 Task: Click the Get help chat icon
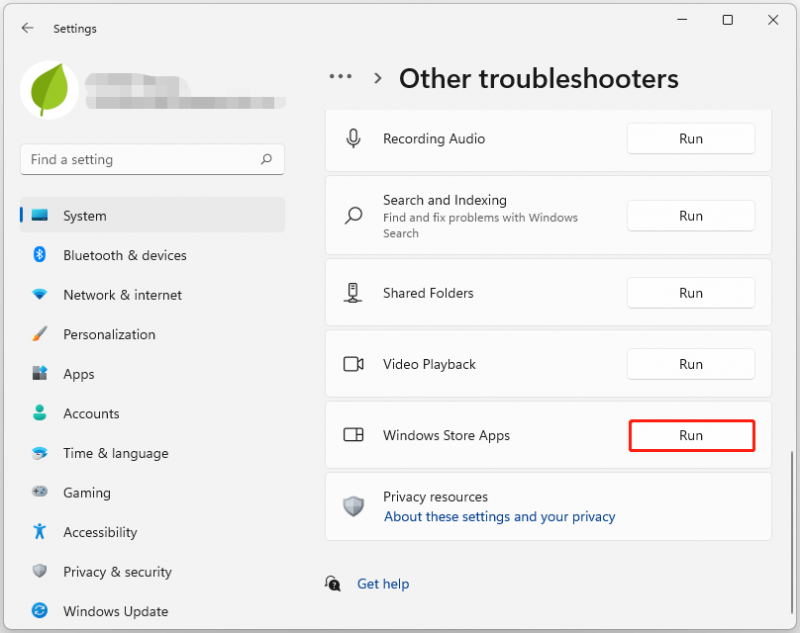[x=333, y=583]
